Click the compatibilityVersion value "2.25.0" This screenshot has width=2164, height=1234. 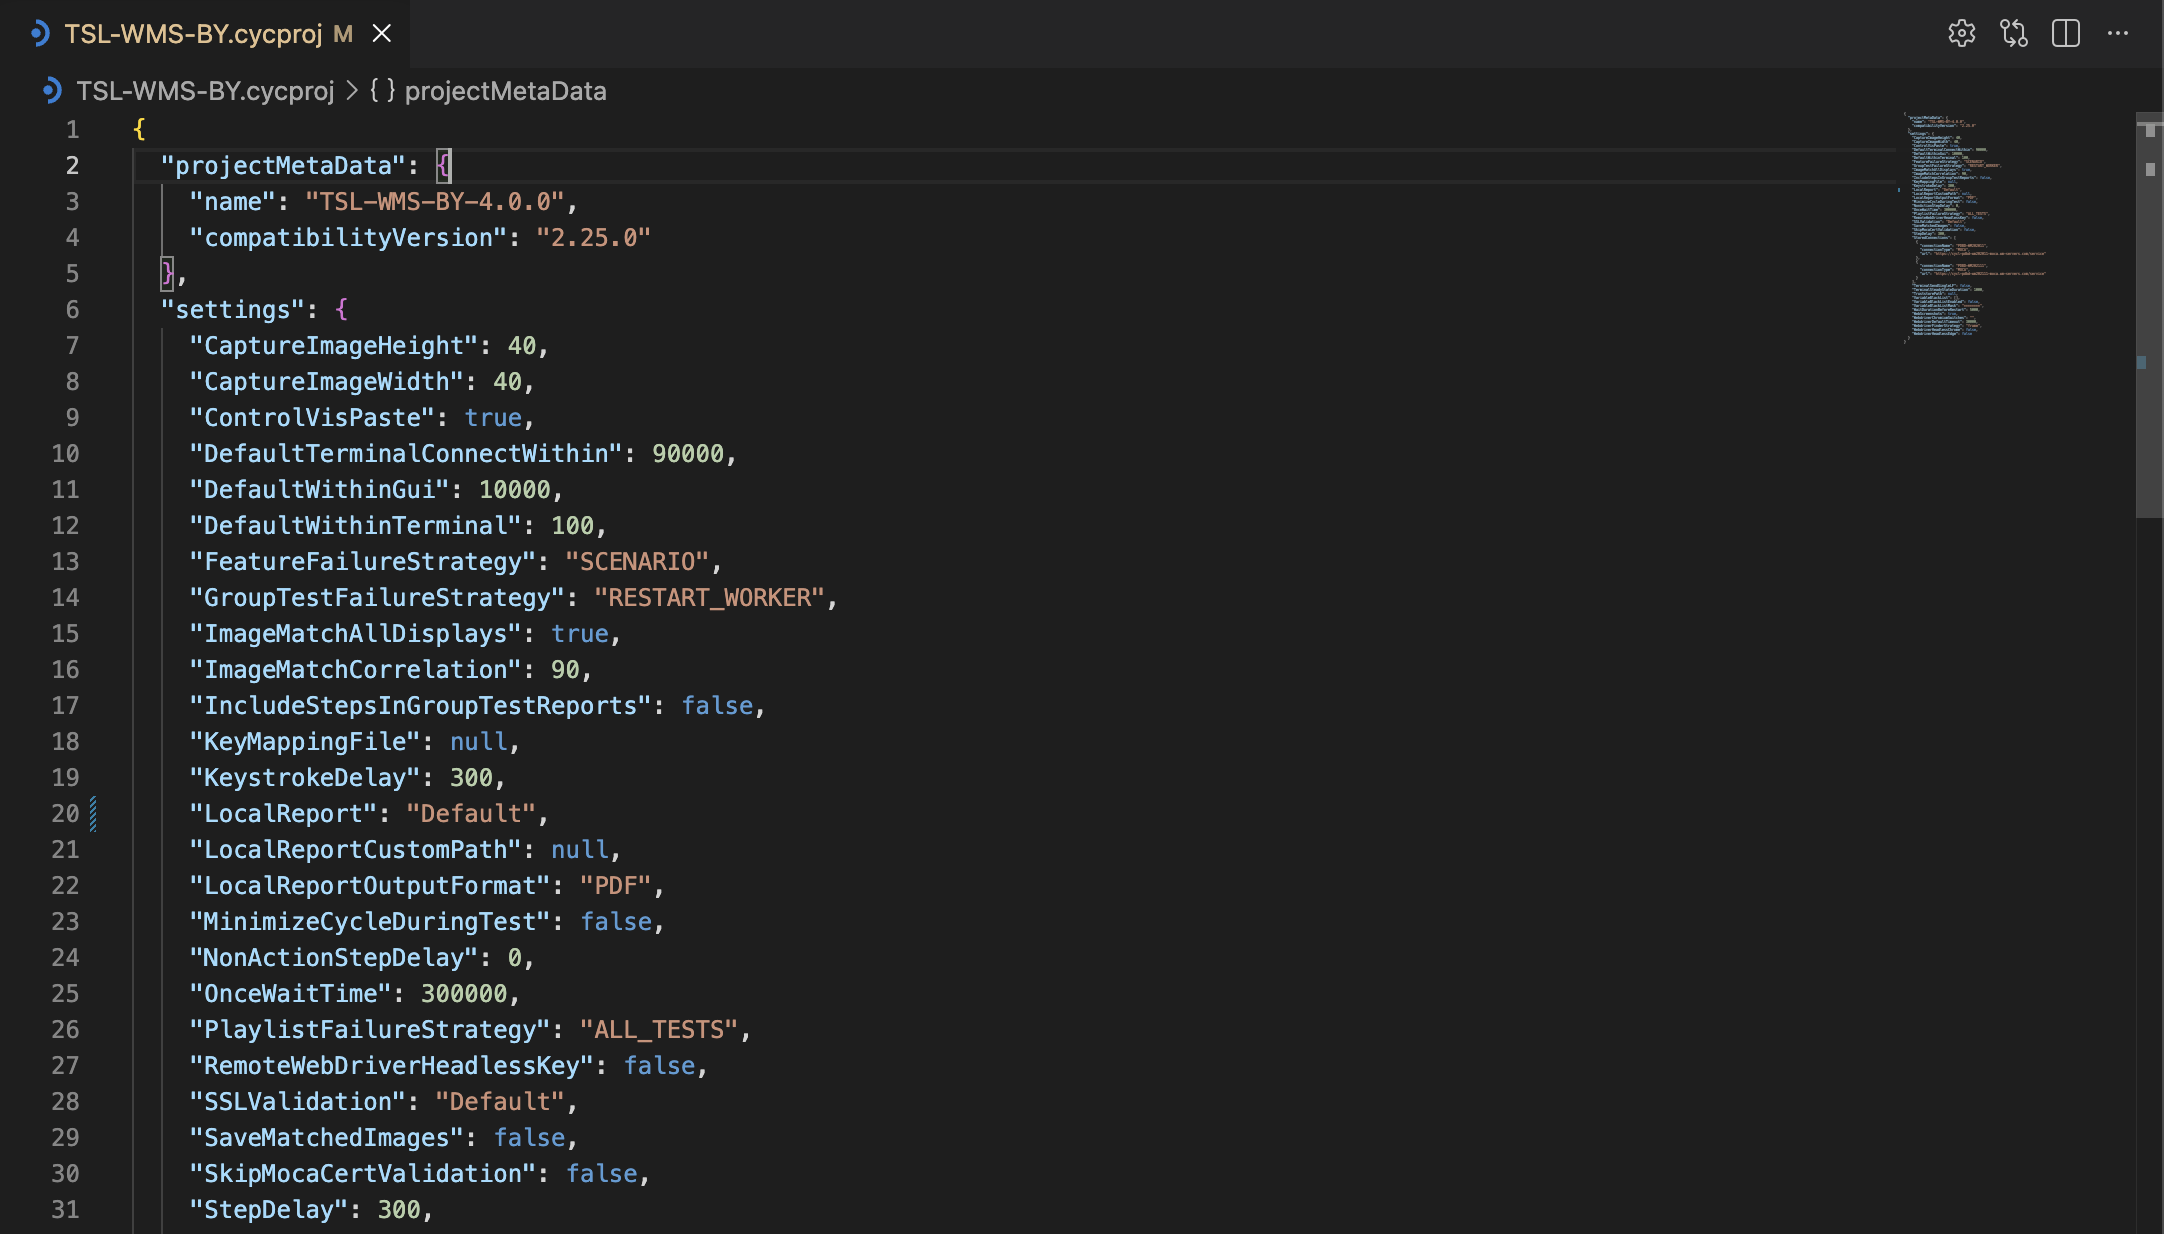tap(593, 238)
